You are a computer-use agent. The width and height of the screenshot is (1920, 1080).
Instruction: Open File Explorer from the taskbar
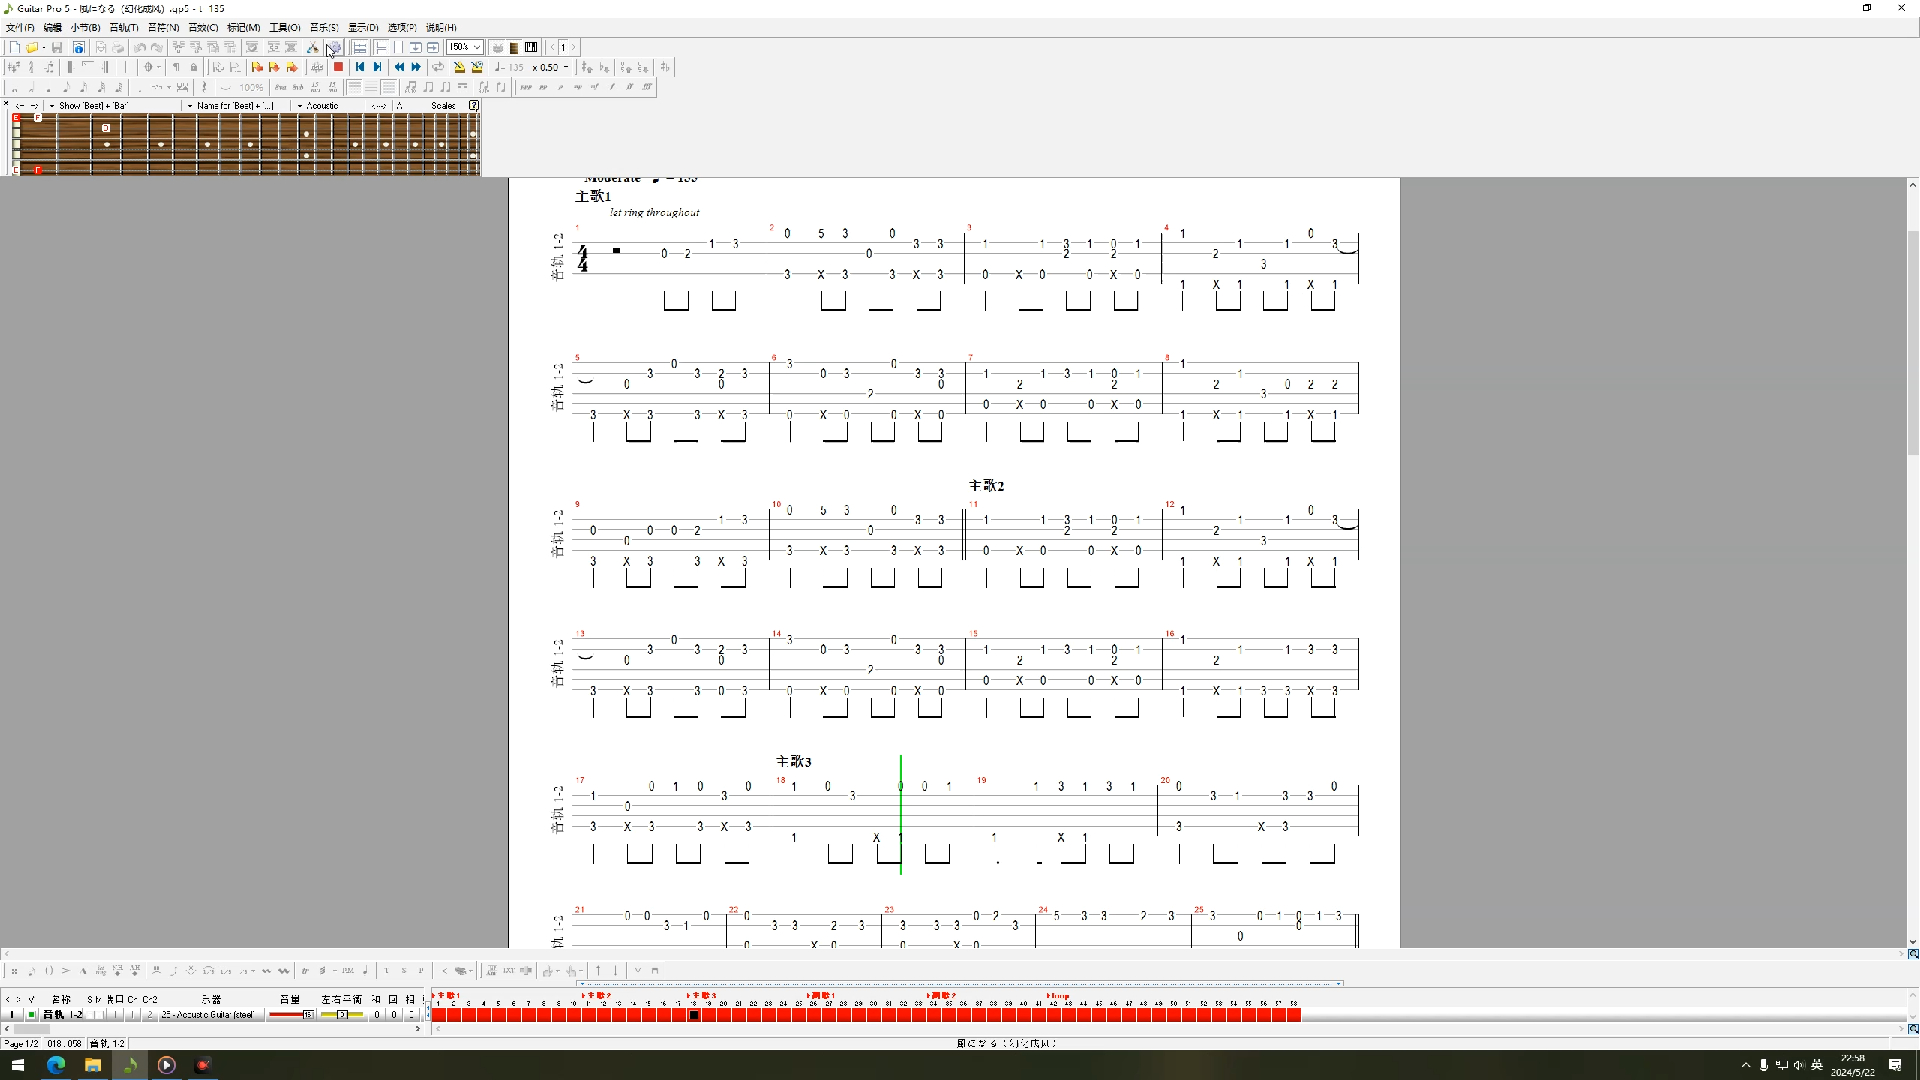coord(92,1065)
